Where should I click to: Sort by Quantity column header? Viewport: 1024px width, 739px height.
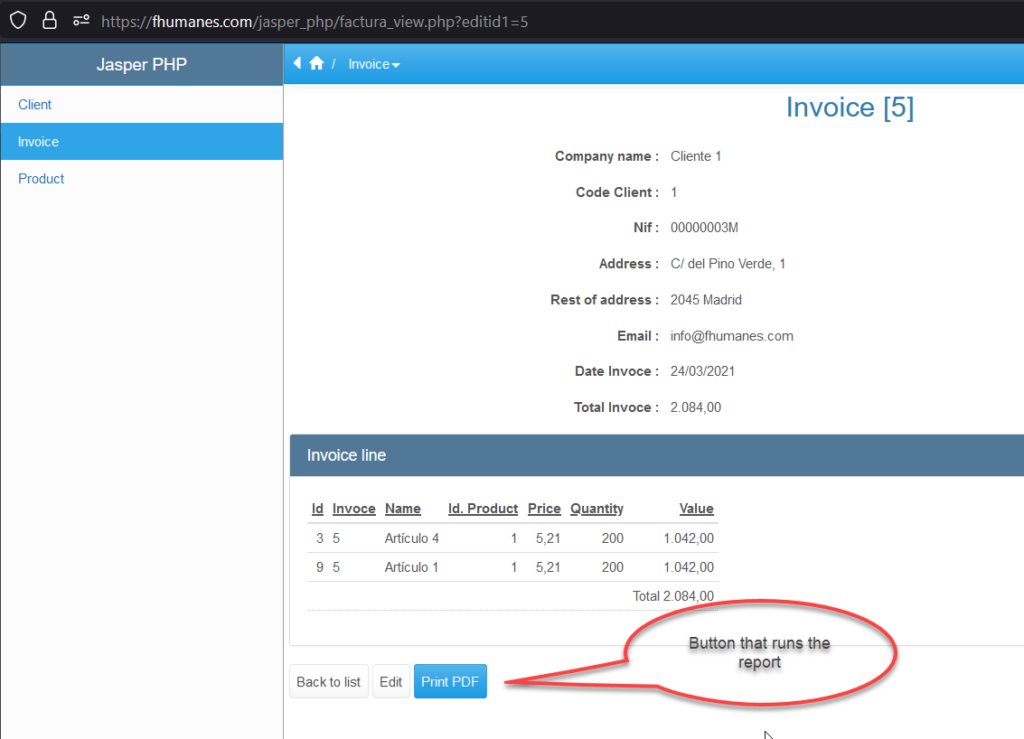[597, 509]
